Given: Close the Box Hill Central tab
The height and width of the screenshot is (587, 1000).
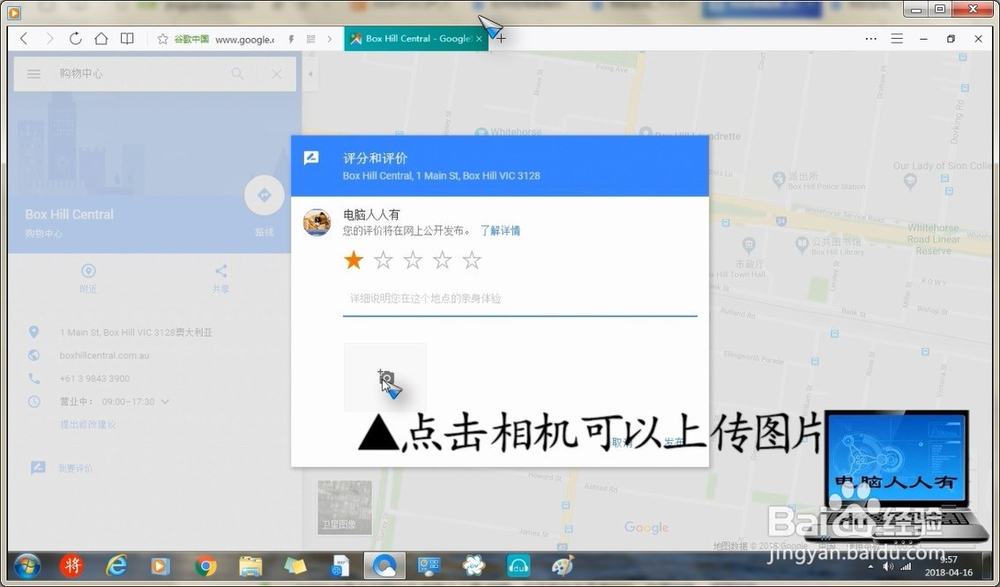Looking at the screenshot, I should point(479,38).
